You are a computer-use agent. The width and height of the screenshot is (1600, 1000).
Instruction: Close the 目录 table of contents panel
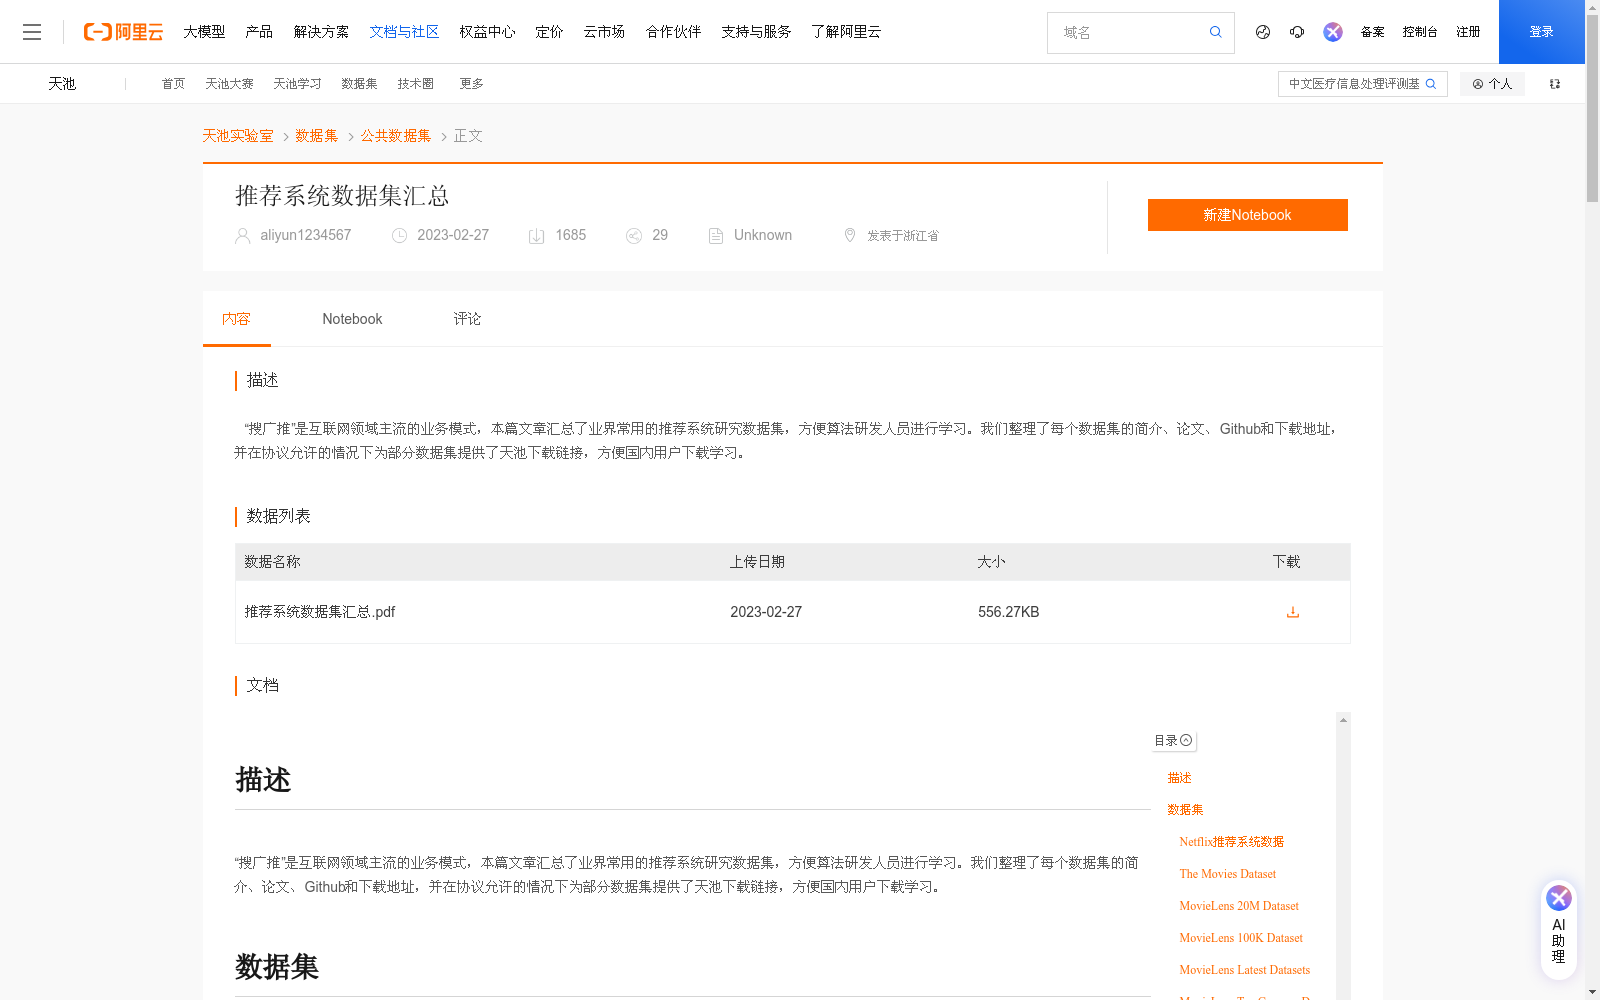point(1186,740)
